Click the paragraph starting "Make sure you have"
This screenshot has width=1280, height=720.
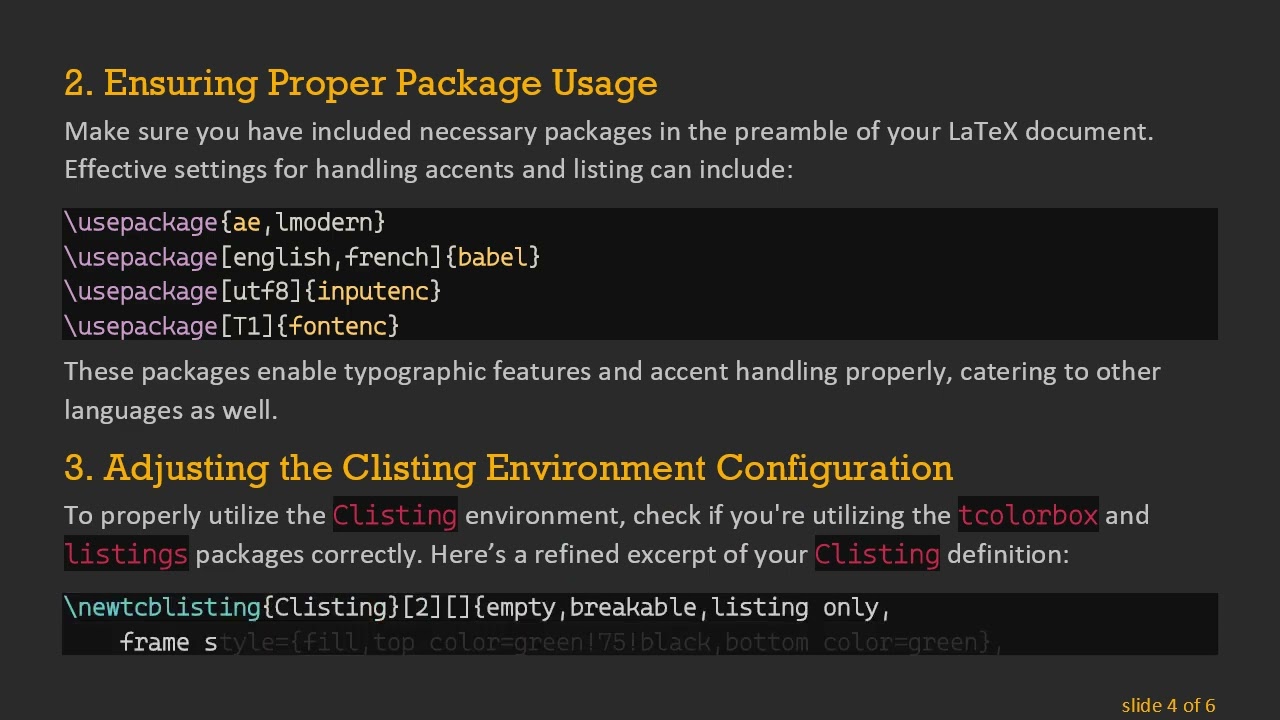[608, 150]
